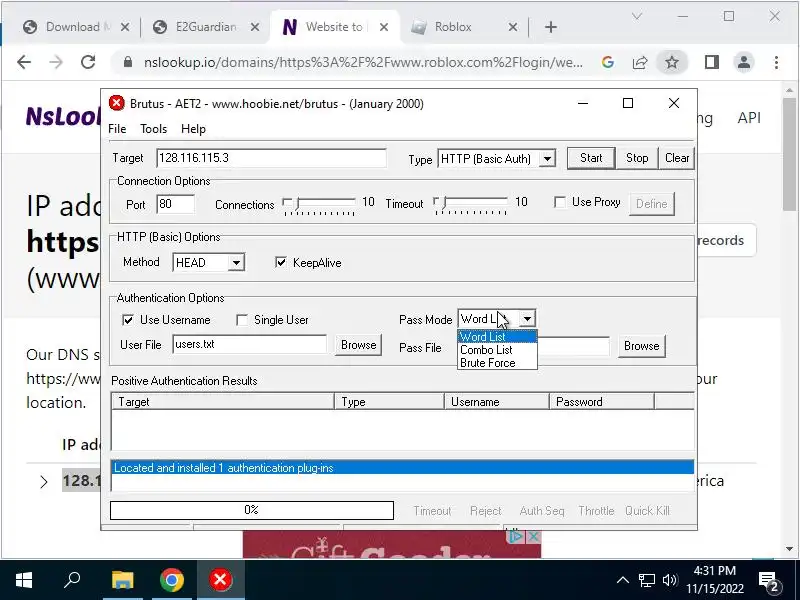Click the Chrome taskbar icon

click(x=171, y=580)
